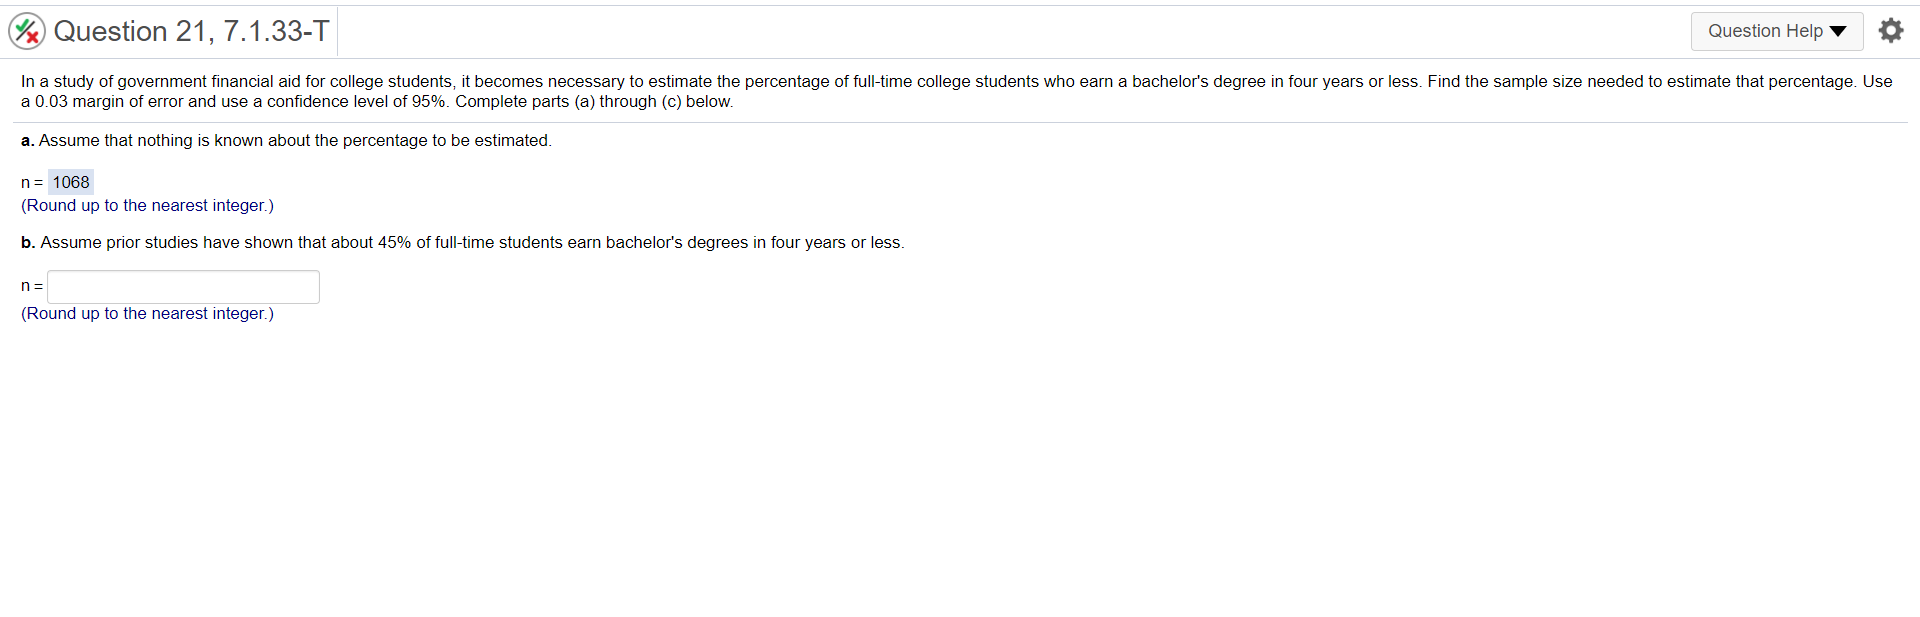
Task: Click the empty answer box for part b
Action: click(x=182, y=286)
